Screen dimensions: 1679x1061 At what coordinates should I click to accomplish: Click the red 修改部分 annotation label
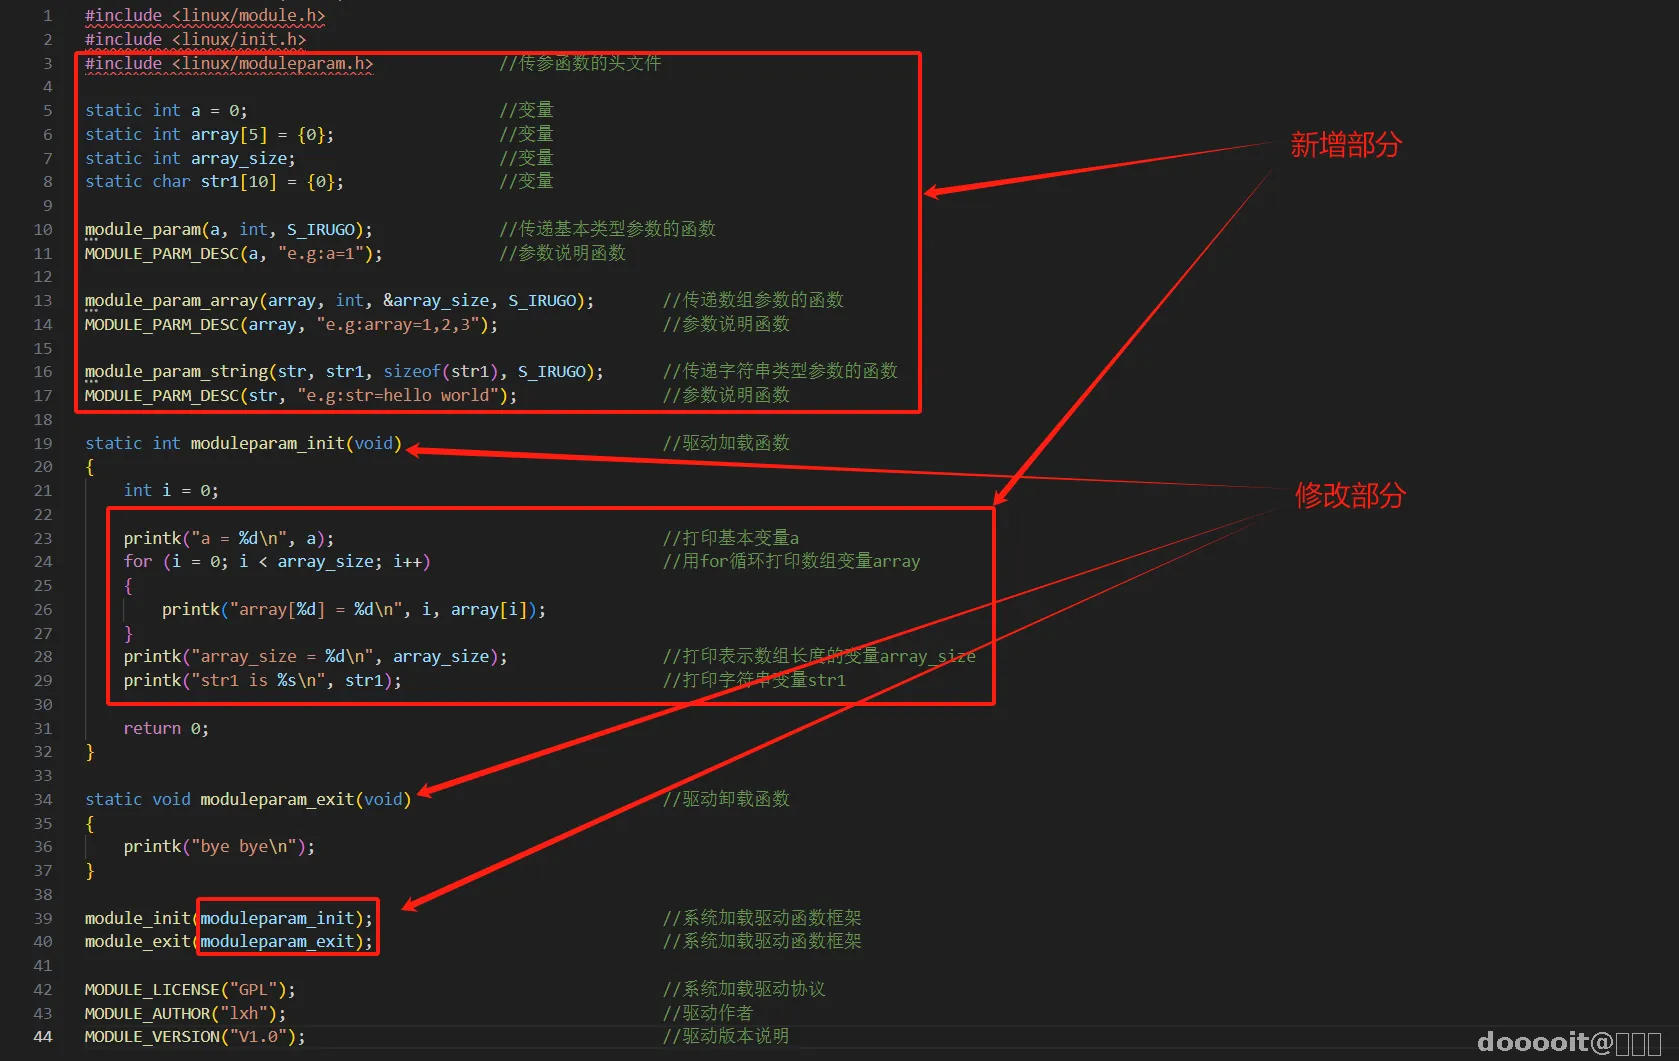pyautogui.click(x=1350, y=495)
